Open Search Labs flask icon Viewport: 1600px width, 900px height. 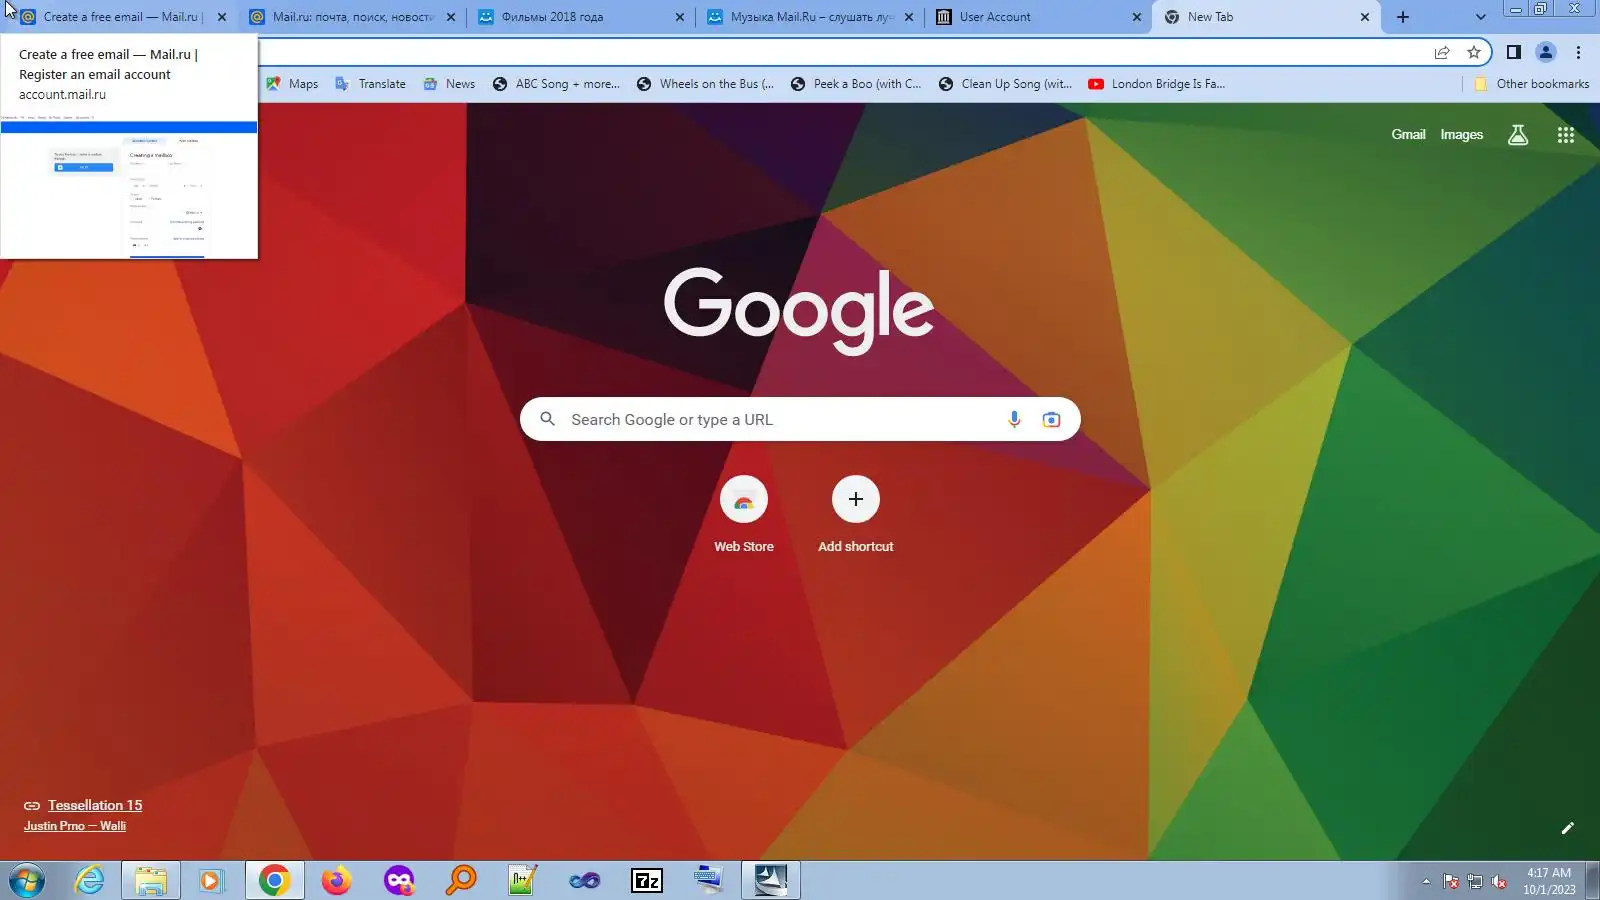(1518, 135)
